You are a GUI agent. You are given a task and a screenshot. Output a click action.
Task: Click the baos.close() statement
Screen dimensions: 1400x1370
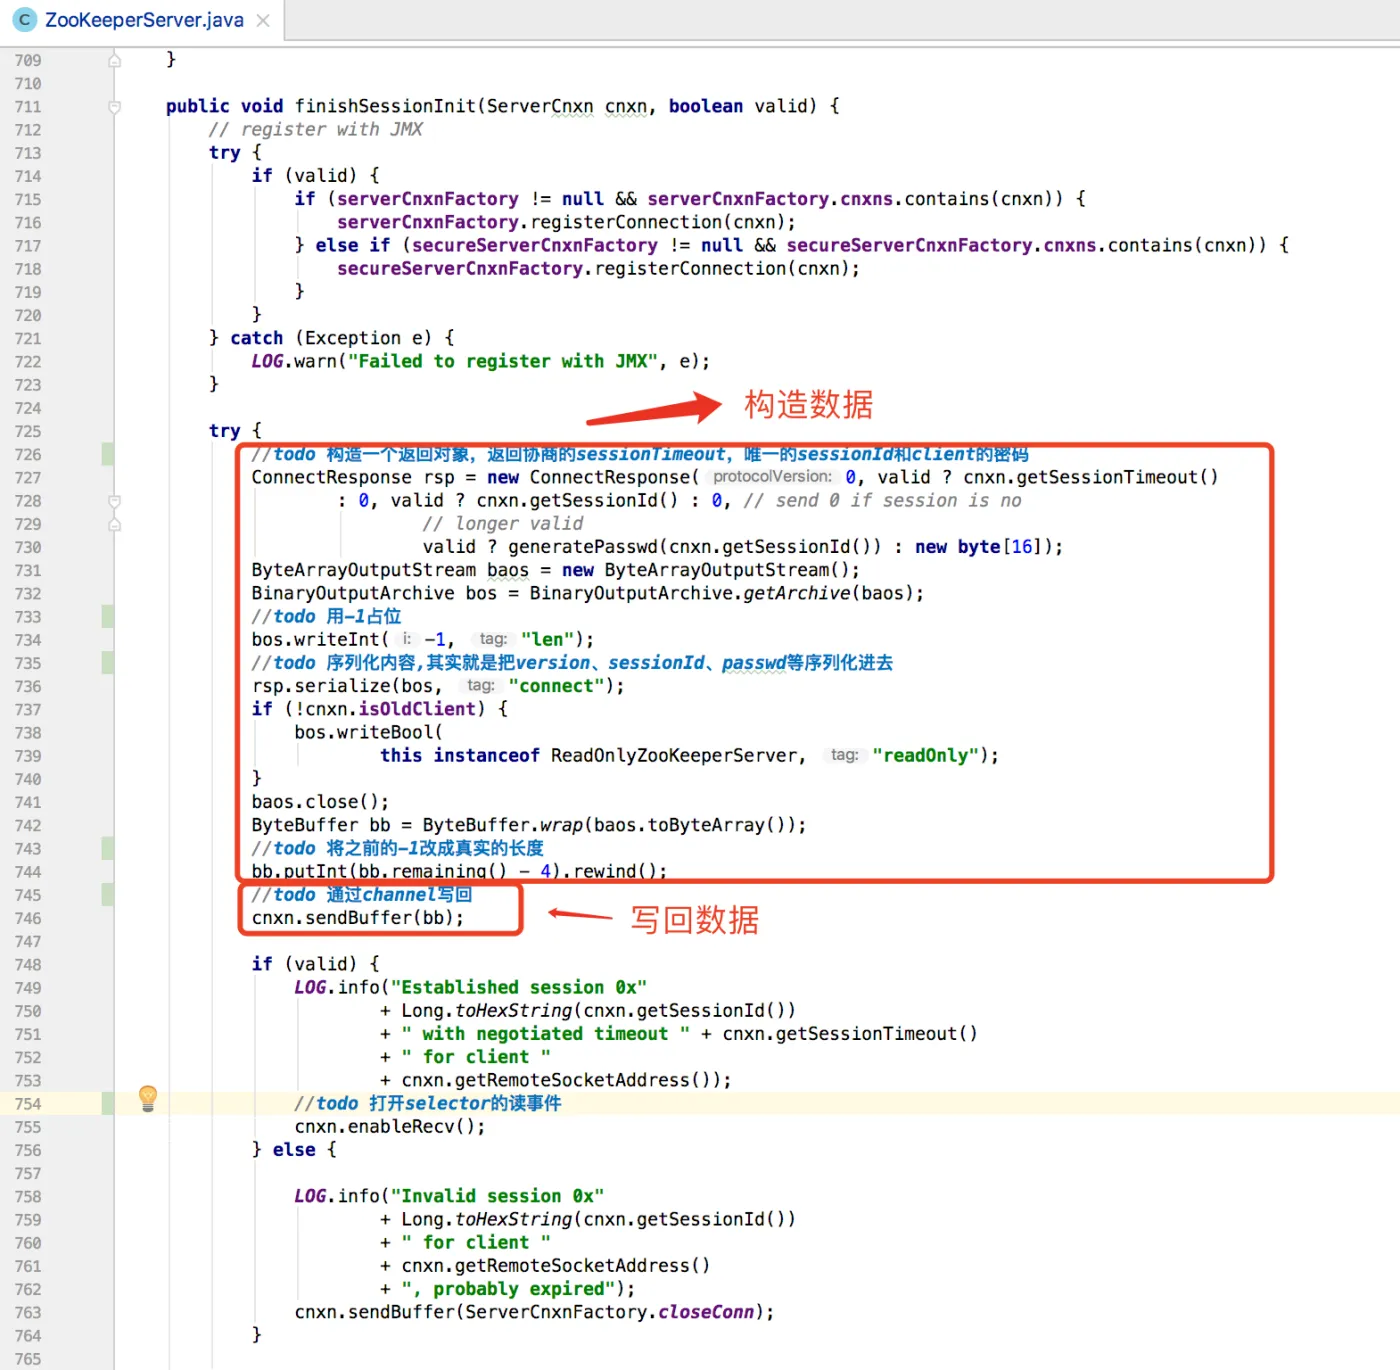tap(320, 802)
